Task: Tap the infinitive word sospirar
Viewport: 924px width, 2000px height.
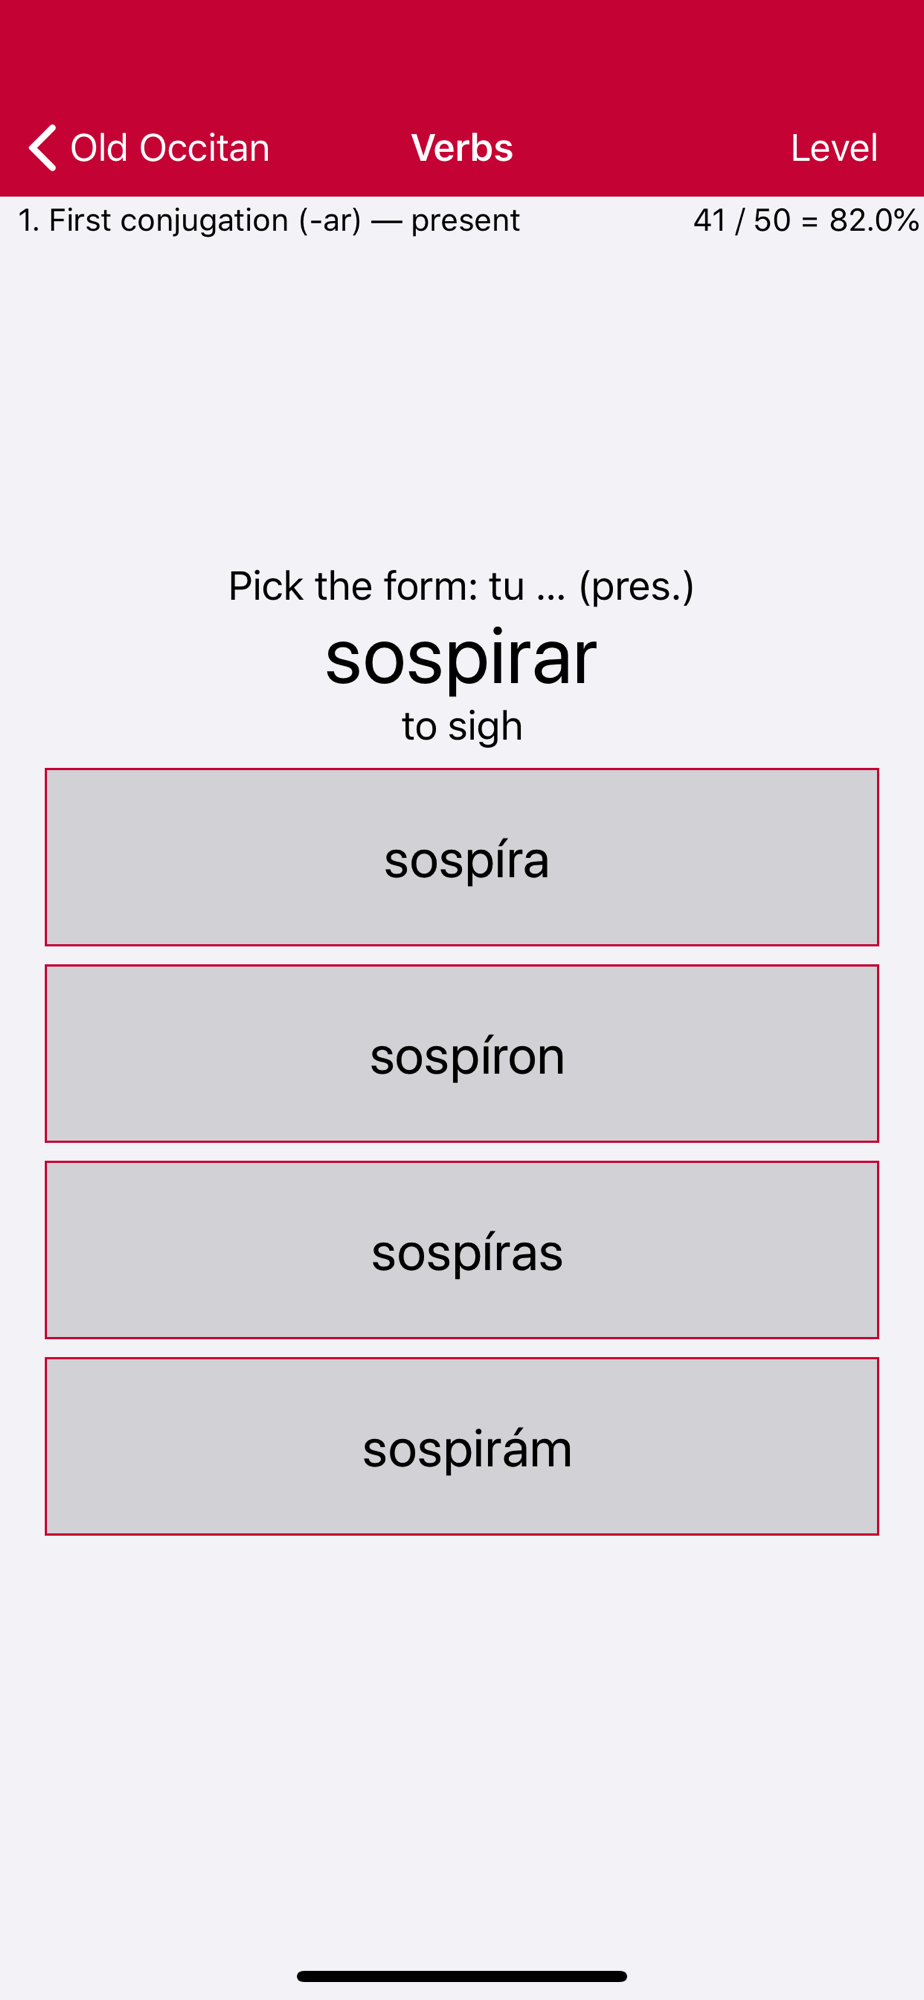Action: (461, 657)
